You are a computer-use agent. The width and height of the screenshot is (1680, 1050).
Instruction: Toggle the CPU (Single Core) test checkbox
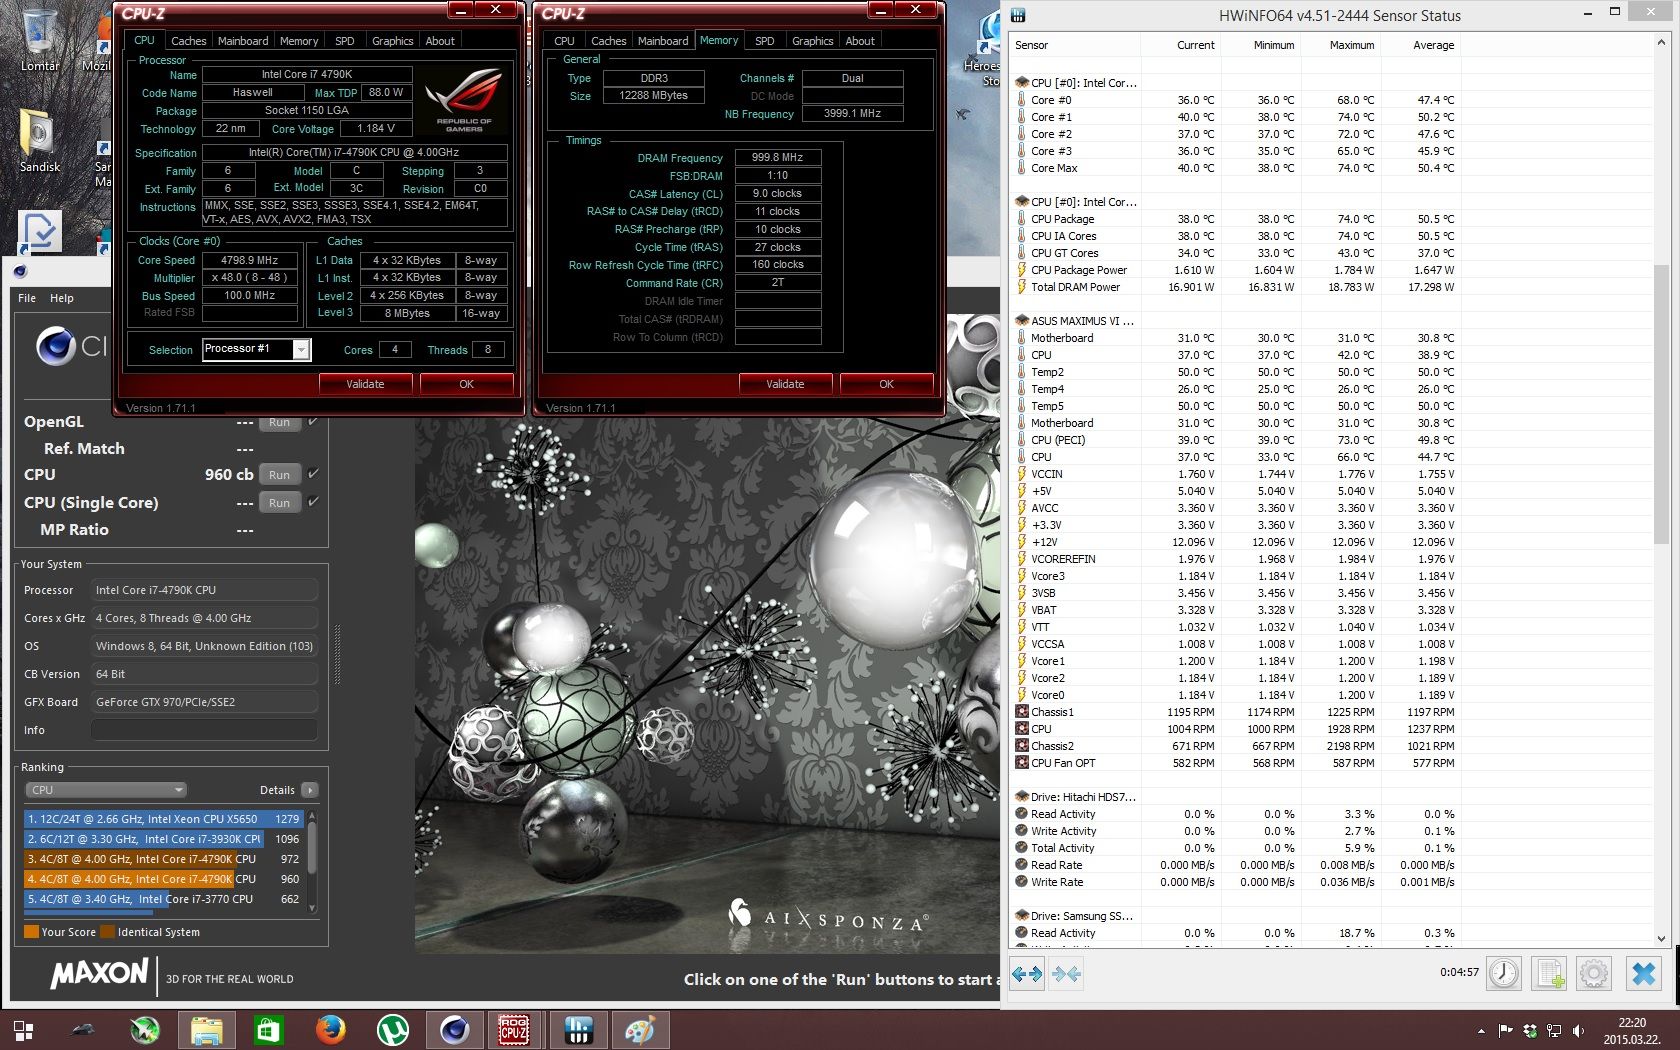click(x=313, y=501)
